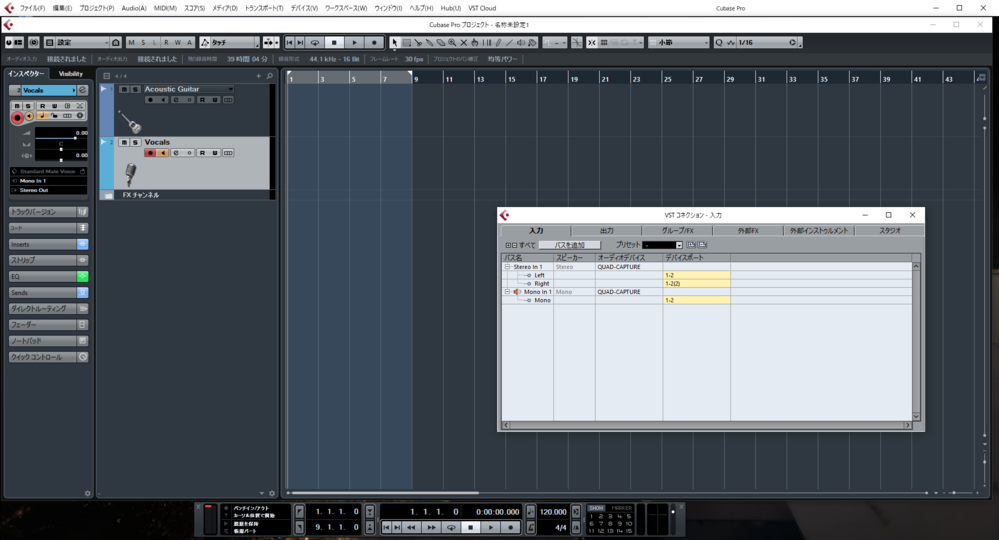Click the バスを追加 button
999x540 pixels.
[570, 245]
